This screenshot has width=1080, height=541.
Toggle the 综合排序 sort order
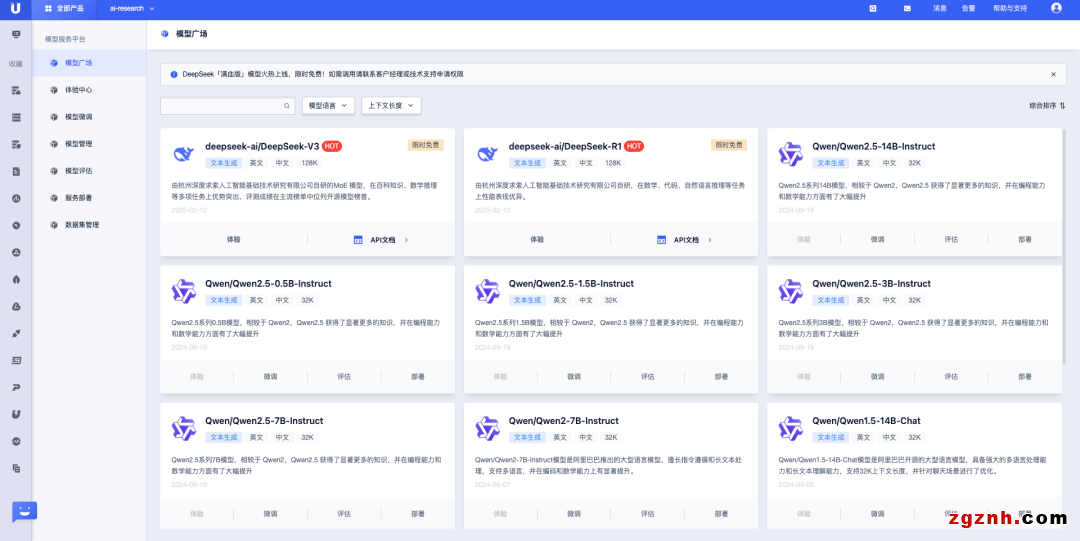(x=1047, y=105)
